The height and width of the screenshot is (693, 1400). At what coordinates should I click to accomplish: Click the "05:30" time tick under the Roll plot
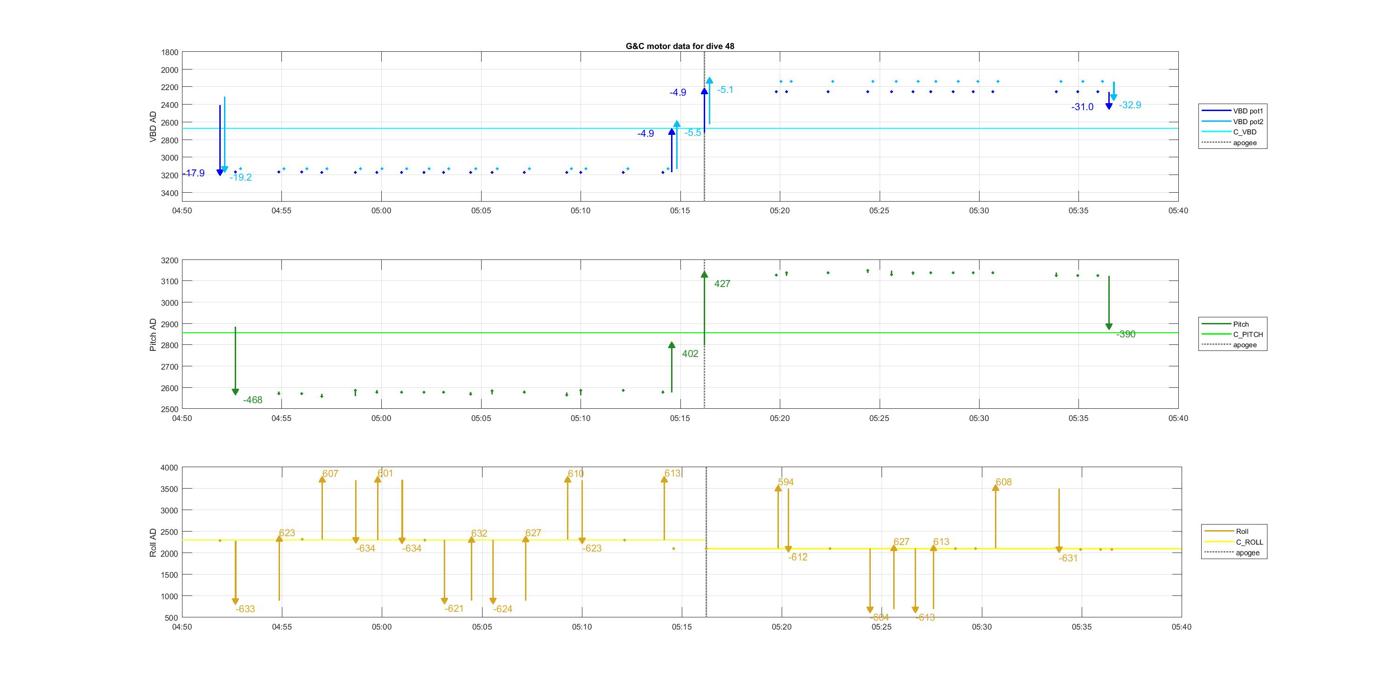click(982, 627)
